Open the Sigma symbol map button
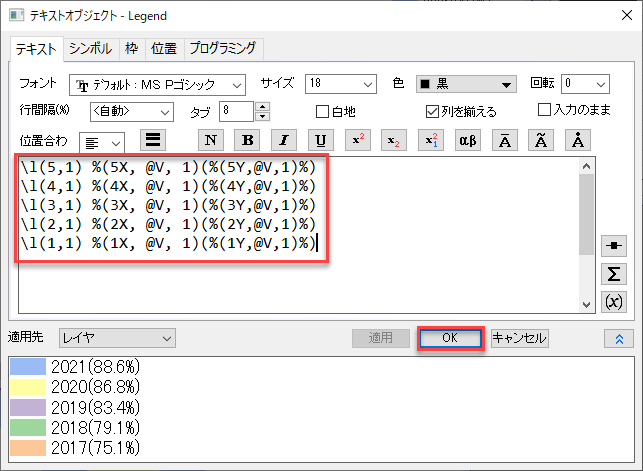The height and width of the screenshot is (471, 643). 614,274
